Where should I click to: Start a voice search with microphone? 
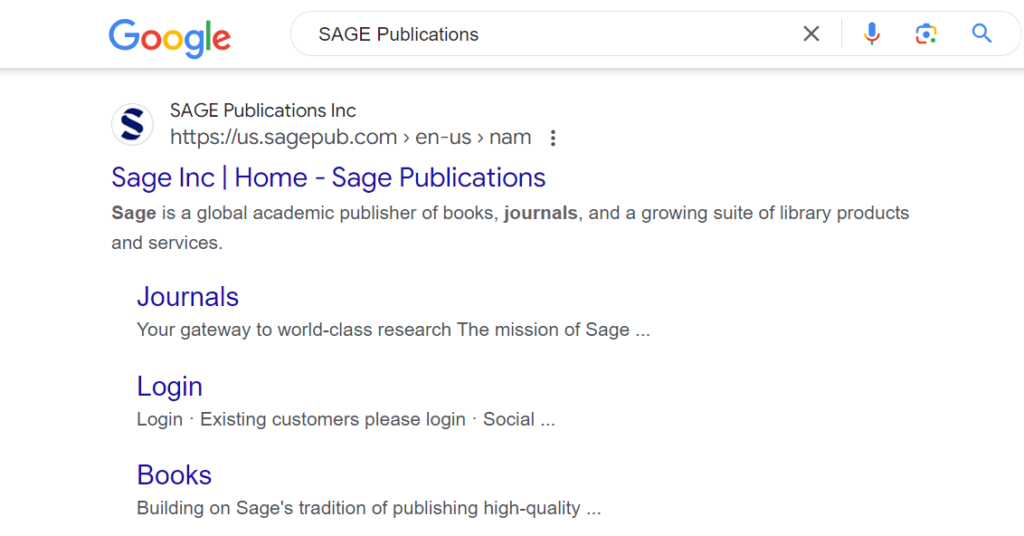click(x=871, y=34)
